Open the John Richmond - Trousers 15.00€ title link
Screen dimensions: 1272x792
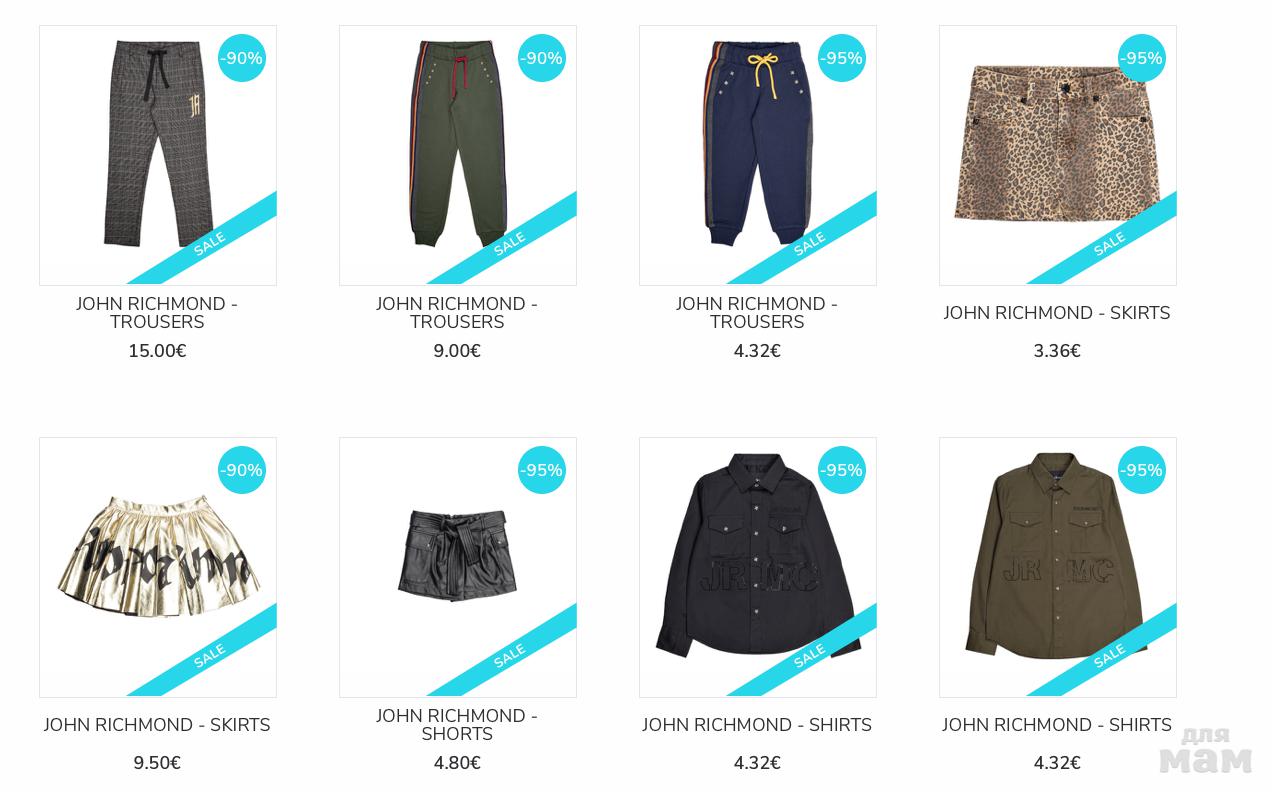(157, 313)
